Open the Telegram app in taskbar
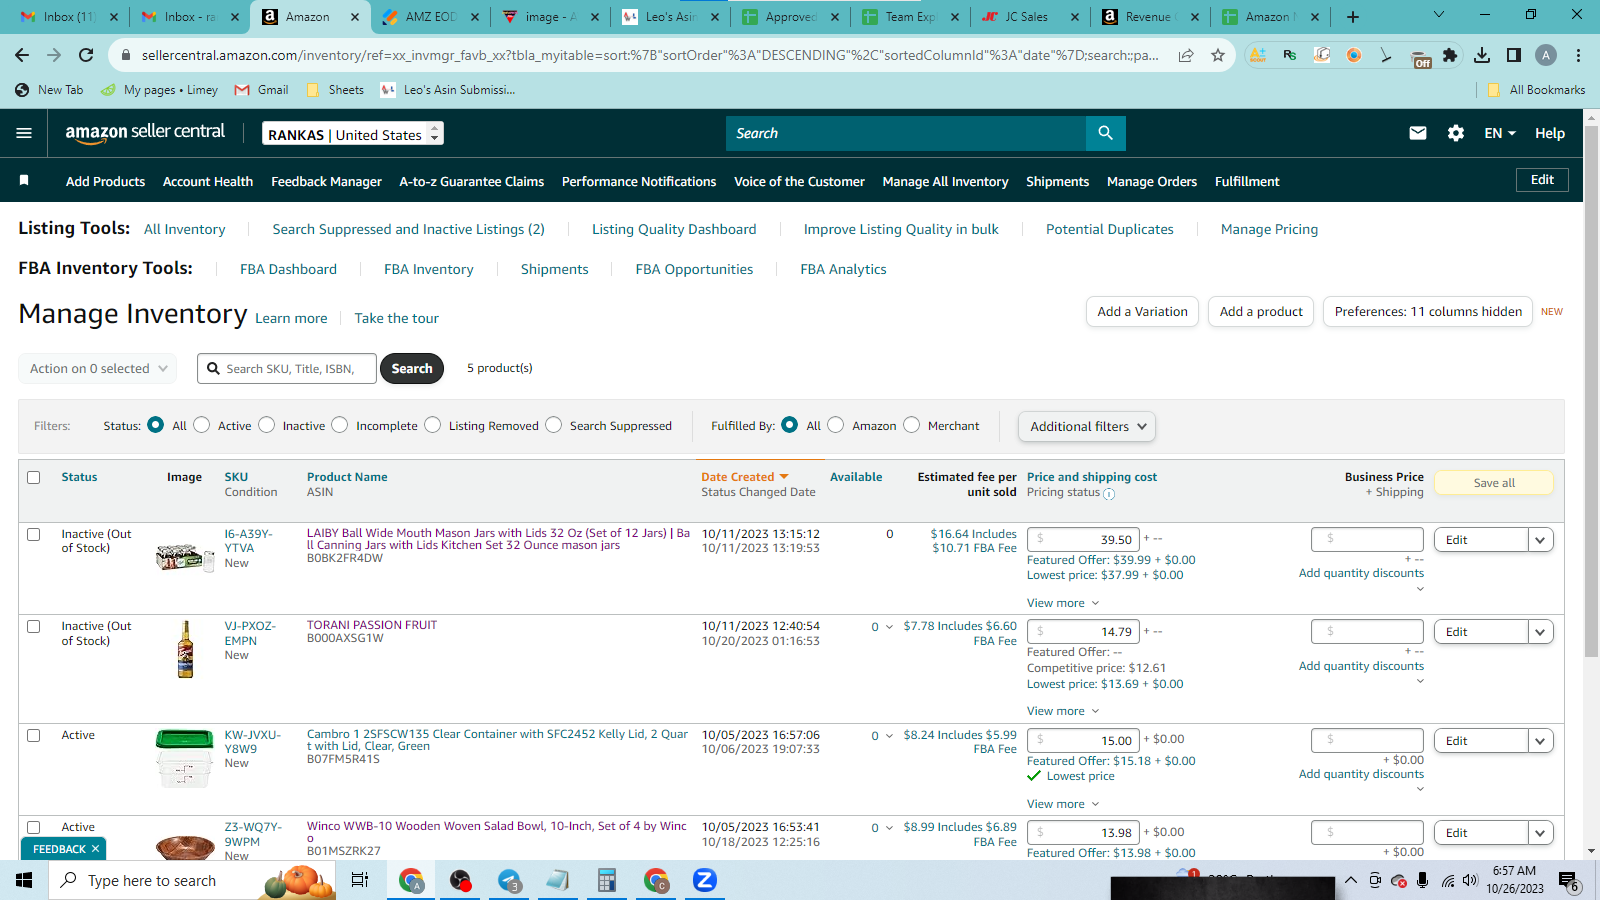Viewport: 1600px width, 900px height. 509,880
